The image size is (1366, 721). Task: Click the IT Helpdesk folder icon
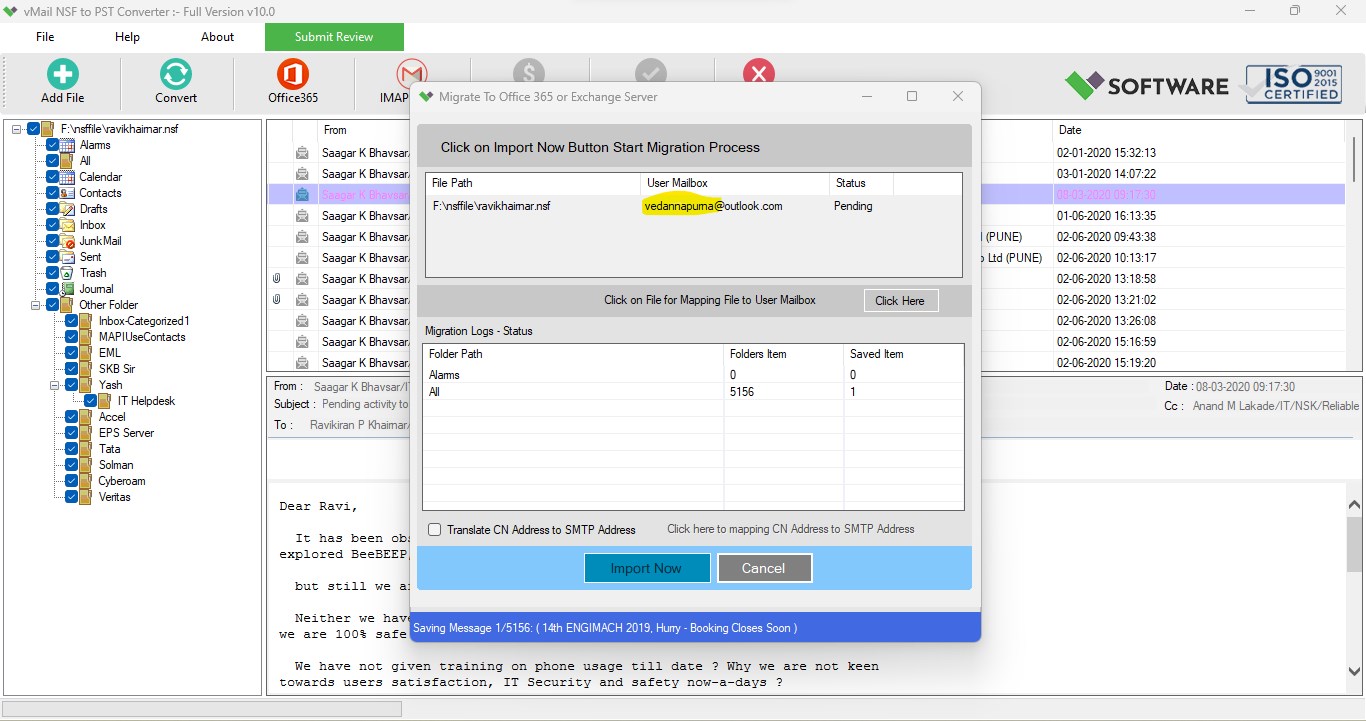(105, 401)
